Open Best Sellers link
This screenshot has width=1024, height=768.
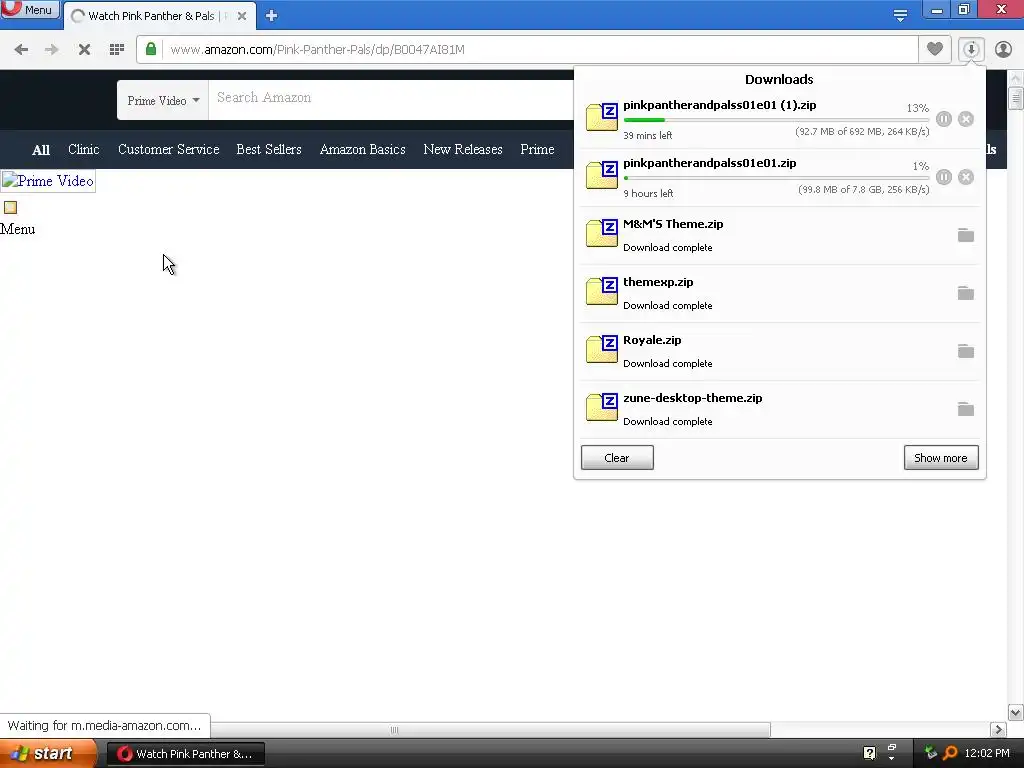[269, 150]
